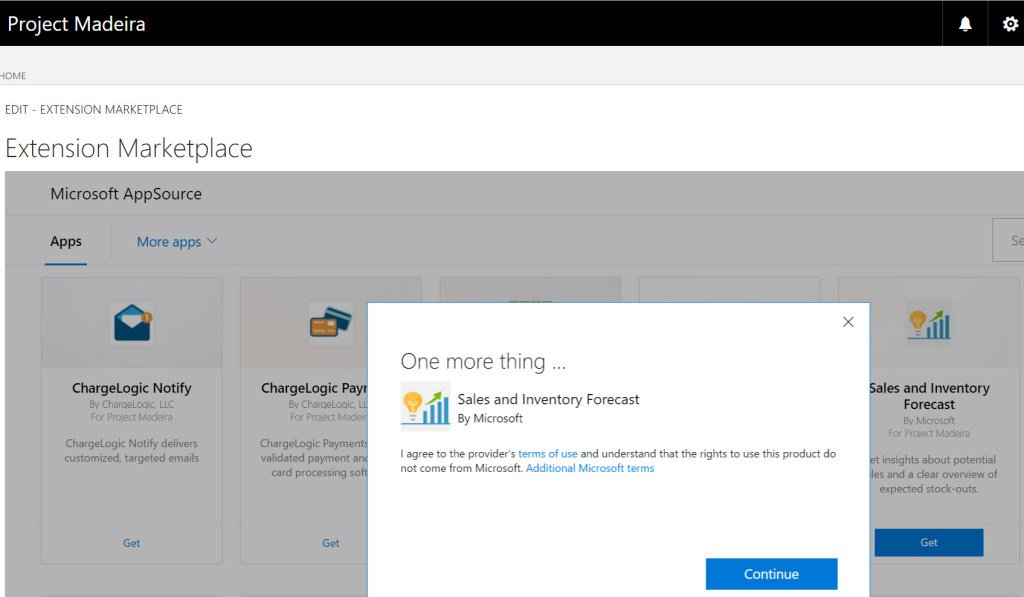Expand the More apps dropdown

point(176,242)
